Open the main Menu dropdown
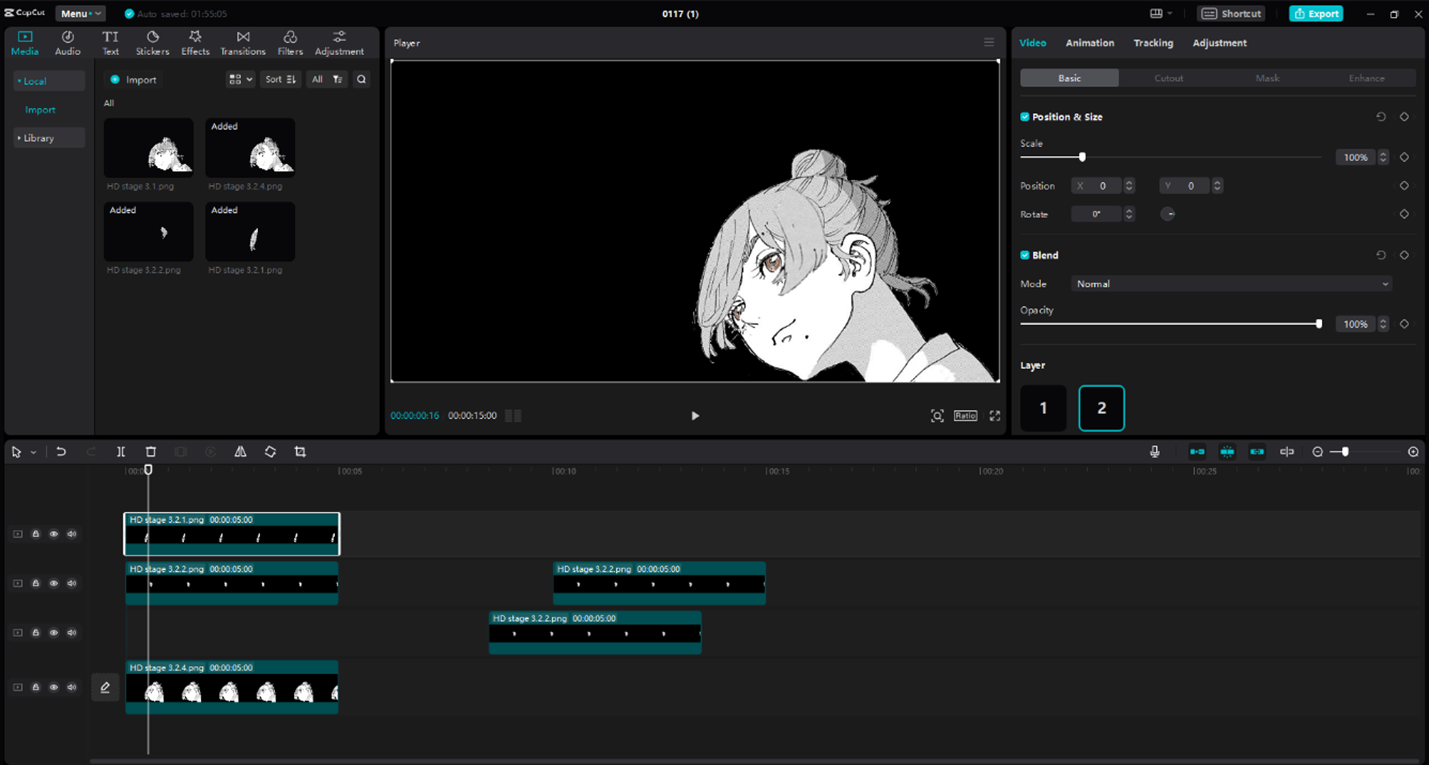 pyautogui.click(x=79, y=14)
